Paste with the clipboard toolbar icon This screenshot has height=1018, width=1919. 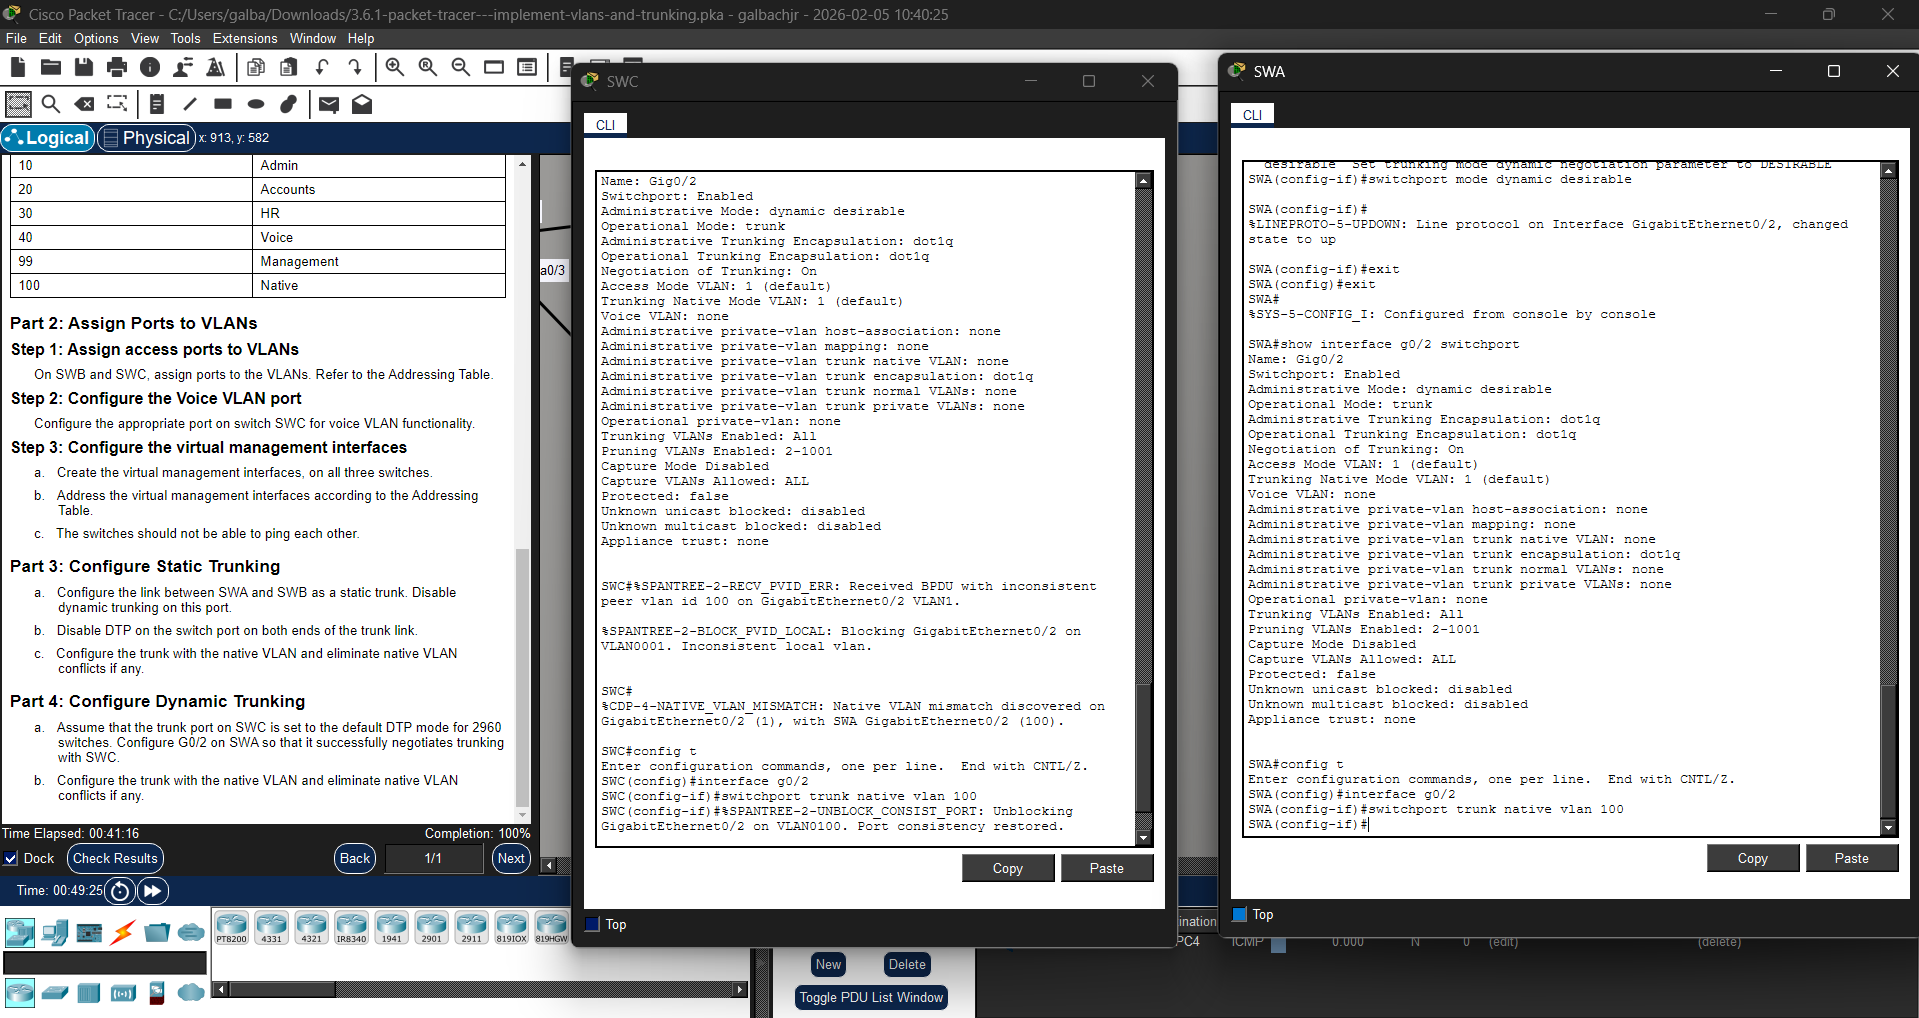[289, 67]
